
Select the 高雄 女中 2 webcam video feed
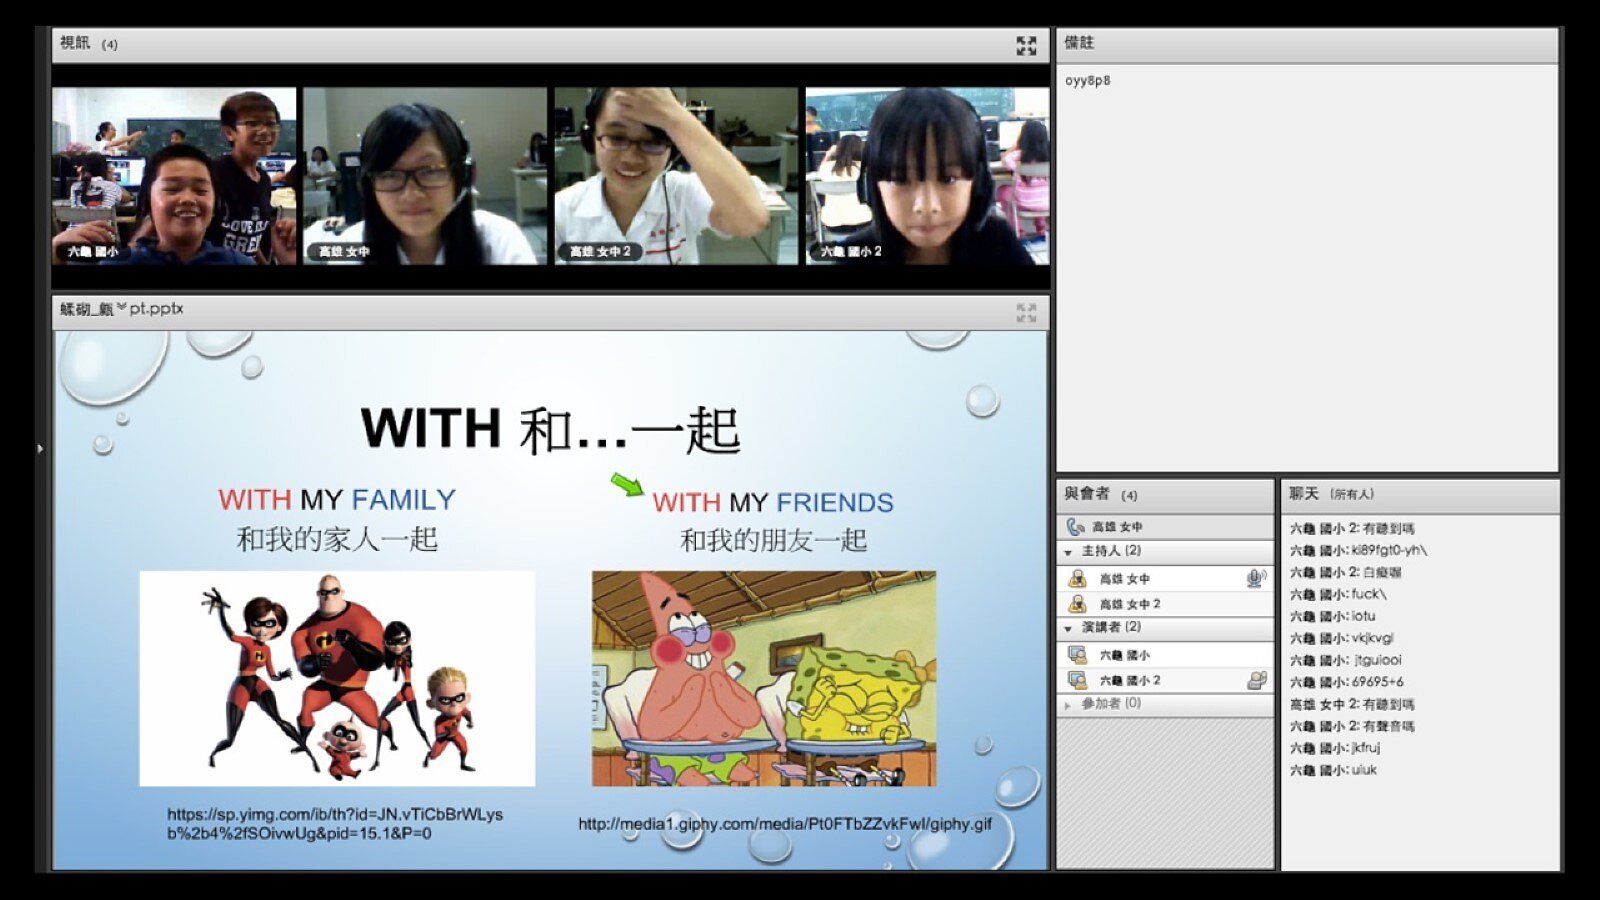[676, 176]
